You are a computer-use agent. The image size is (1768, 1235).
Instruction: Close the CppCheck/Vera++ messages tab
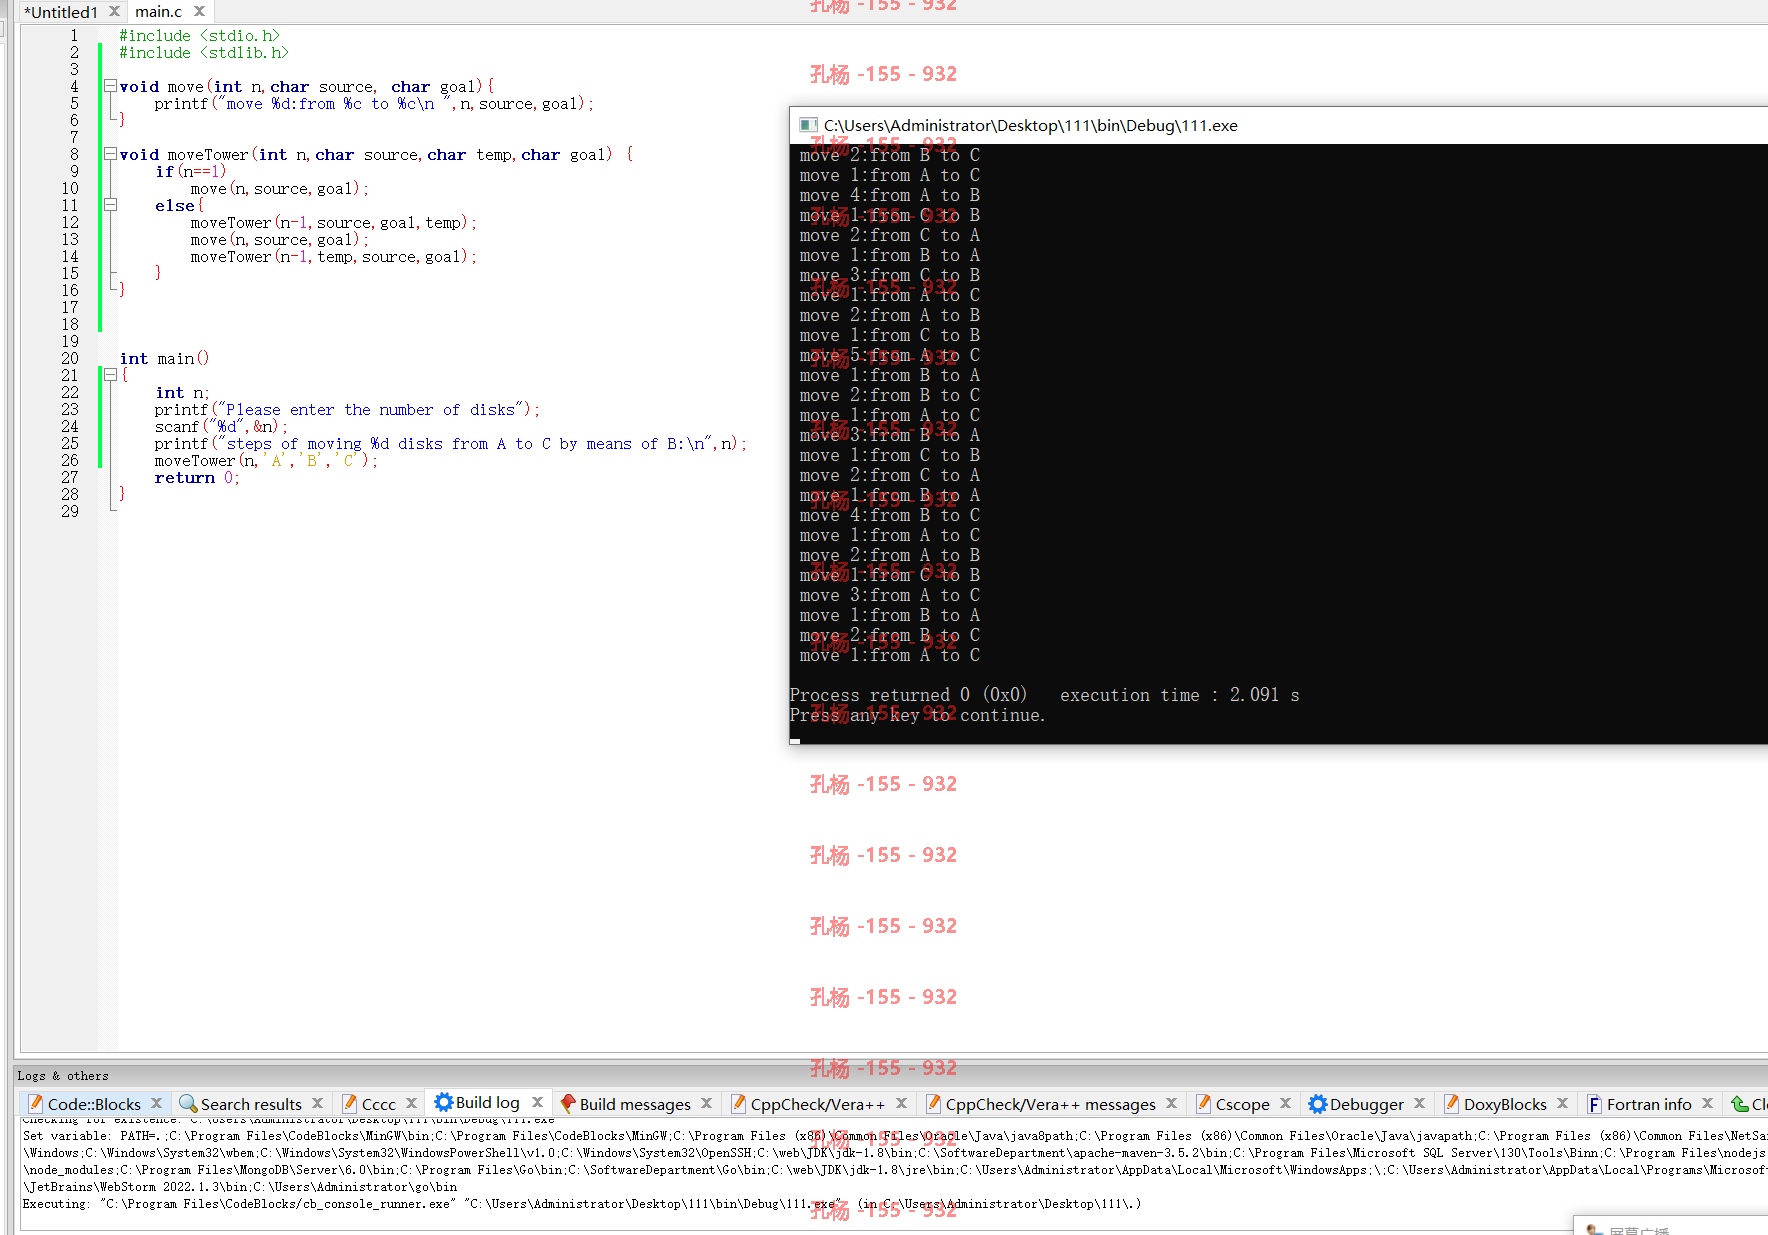(x=1172, y=1103)
